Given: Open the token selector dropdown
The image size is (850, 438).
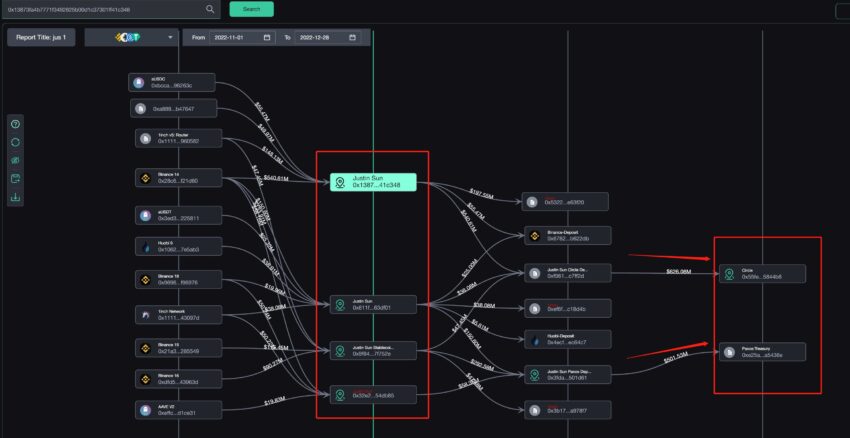Looking at the screenshot, I should 130,37.
